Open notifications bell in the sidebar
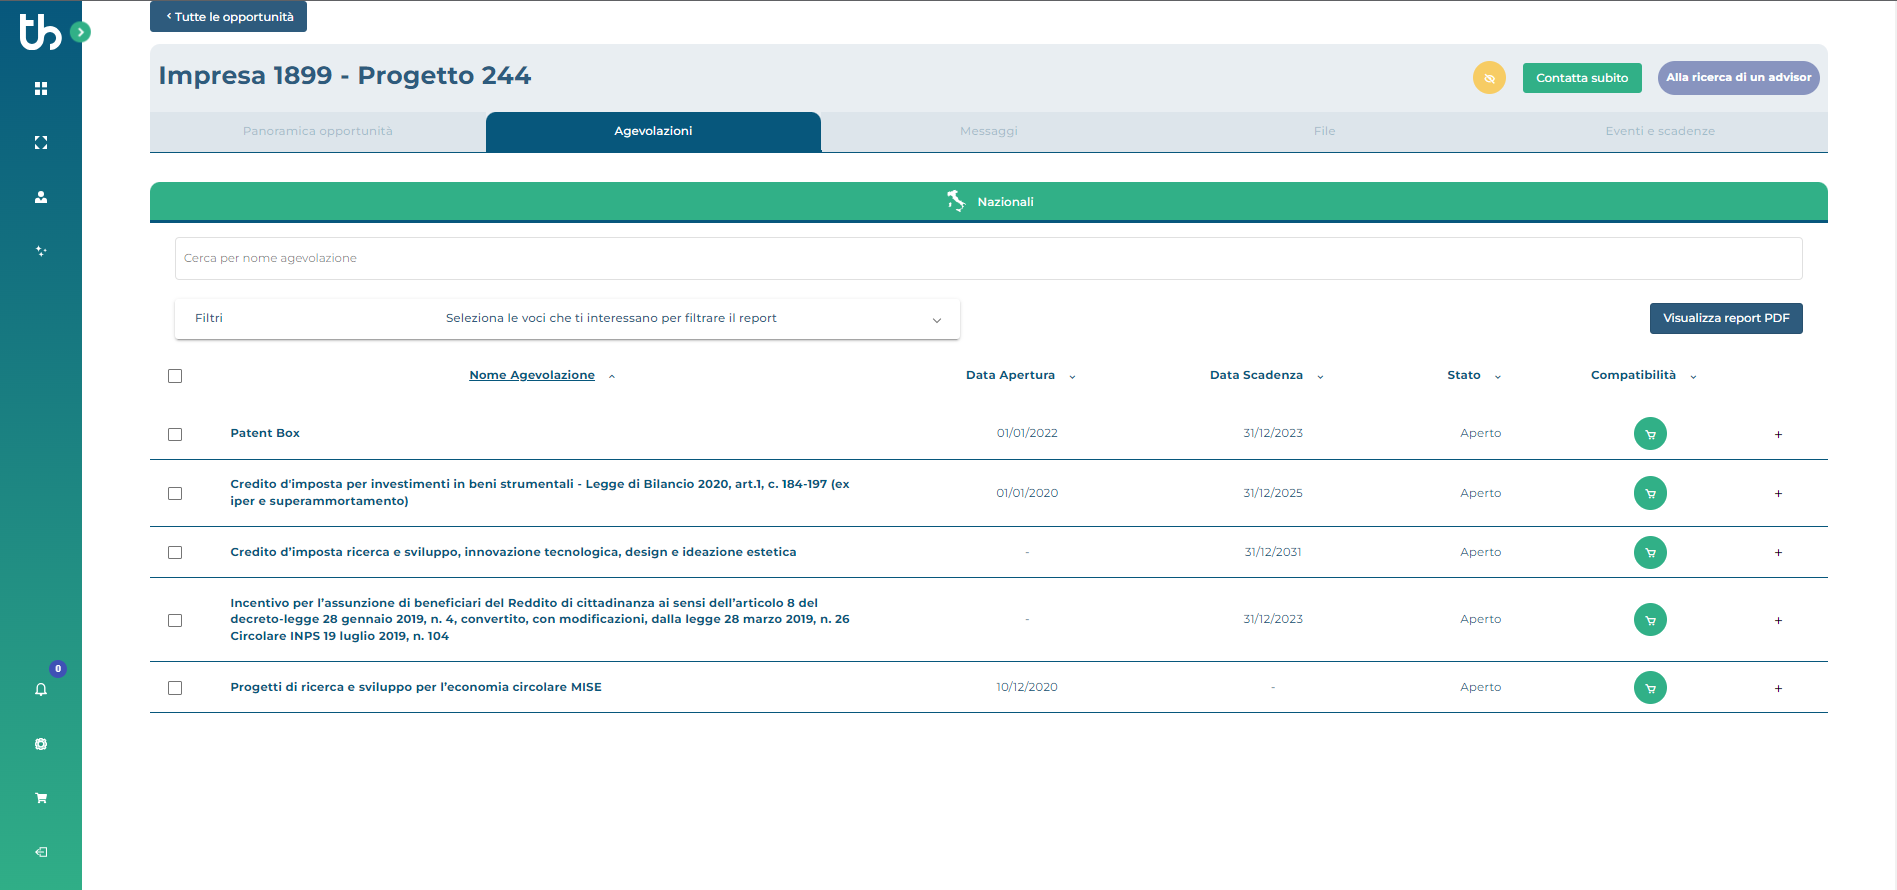The width and height of the screenshot is (1897, 890). click(41, 690)
